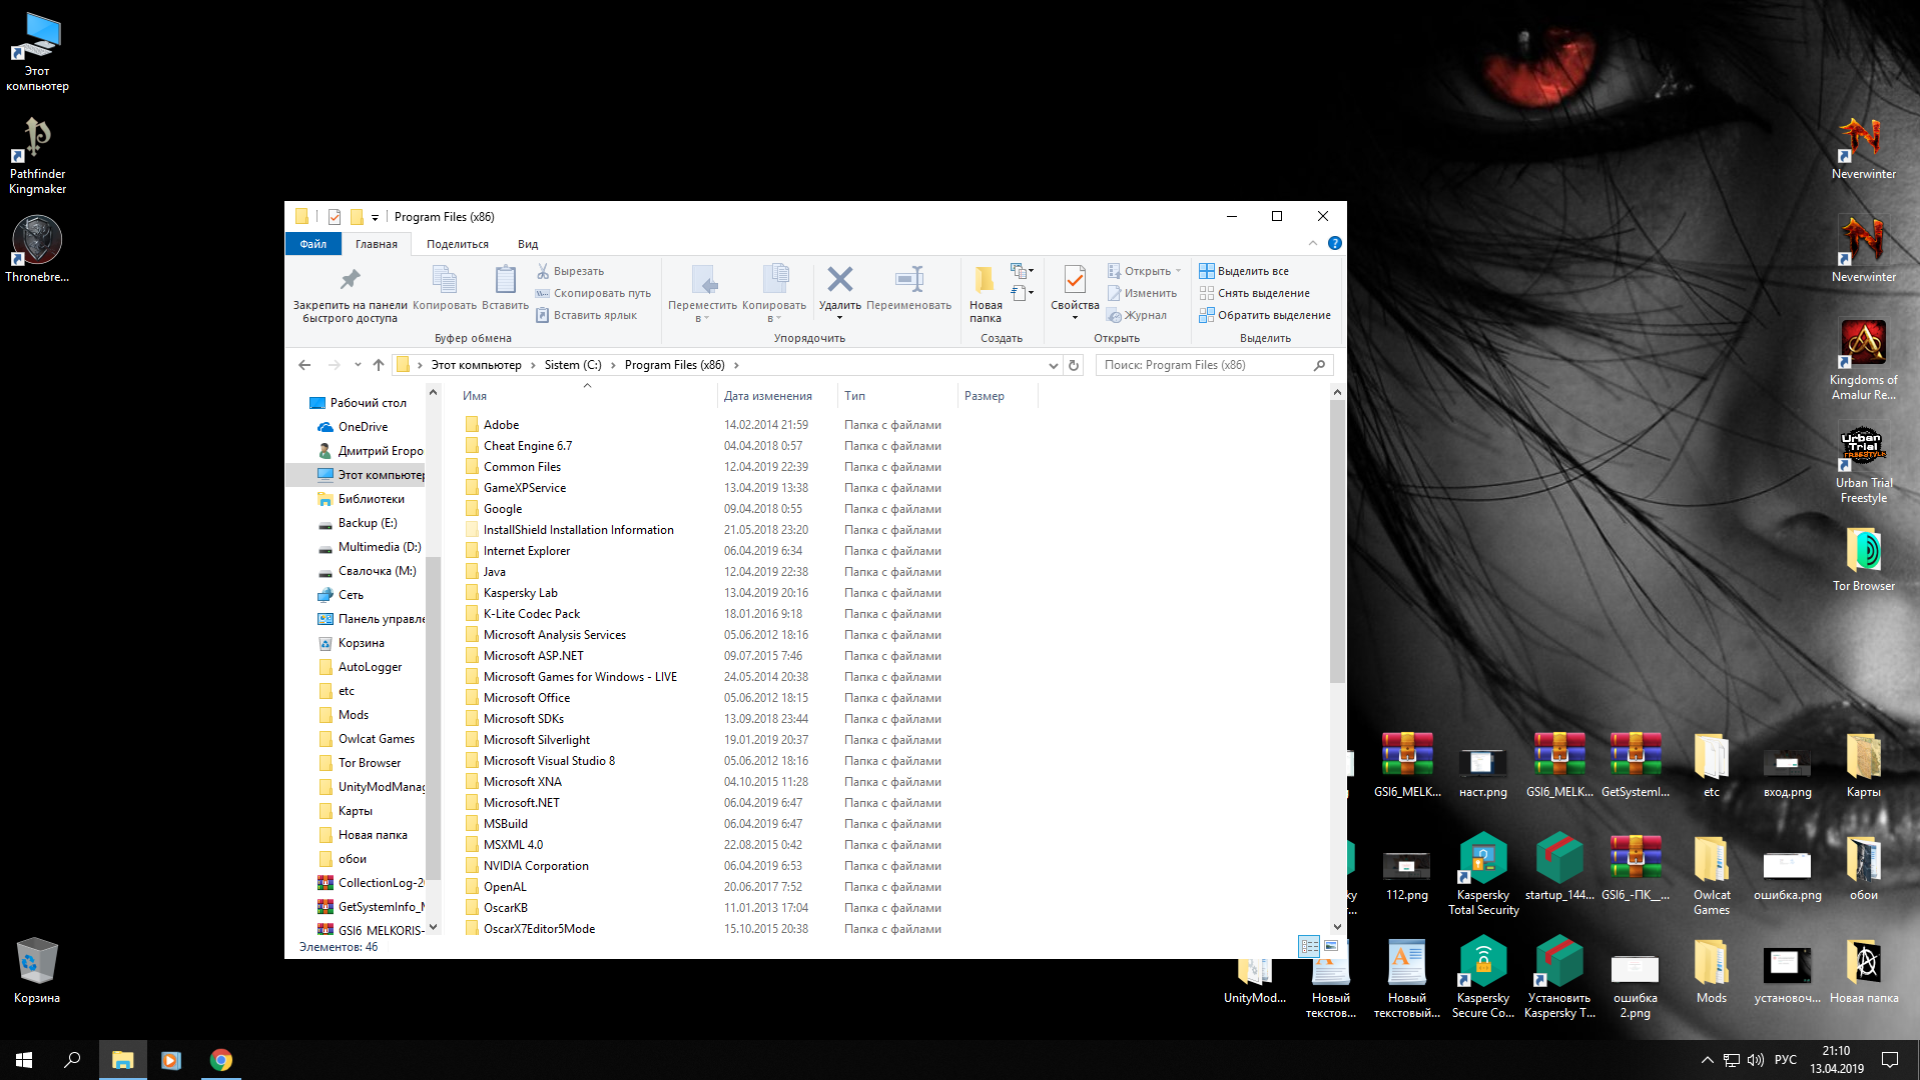Collapse the ribbon with the chevron
Image resolution: width=1920 pixels, height=1080 pixels.
pyautogui.click(x=1313, y=243)
